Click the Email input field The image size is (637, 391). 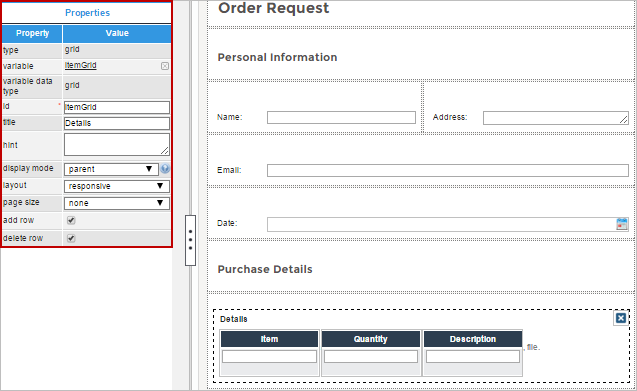(448, 170)
